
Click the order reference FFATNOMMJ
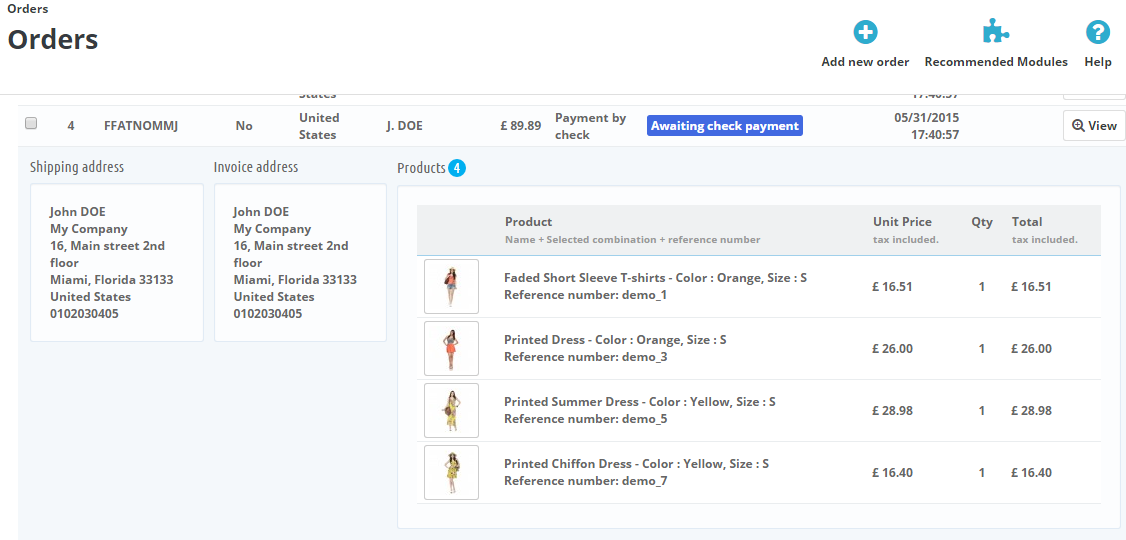pyautogui.click(x=140, y=126)
